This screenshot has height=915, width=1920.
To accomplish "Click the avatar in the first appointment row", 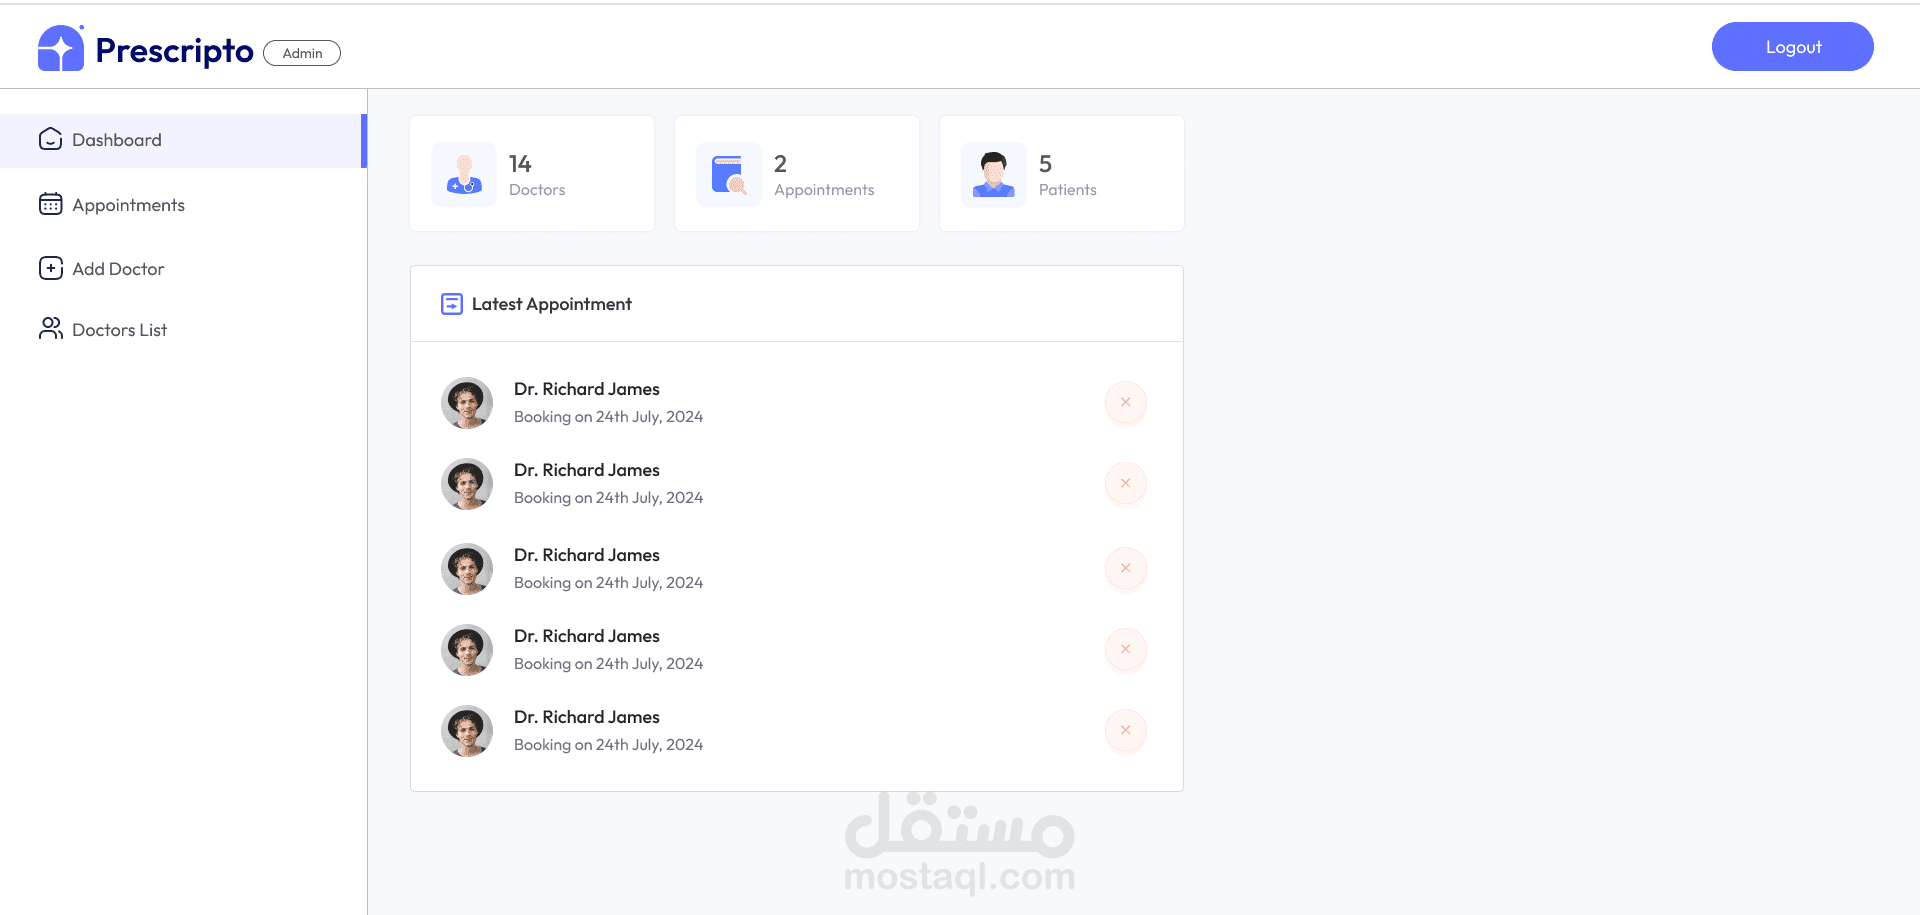I will tap(467, 403).
